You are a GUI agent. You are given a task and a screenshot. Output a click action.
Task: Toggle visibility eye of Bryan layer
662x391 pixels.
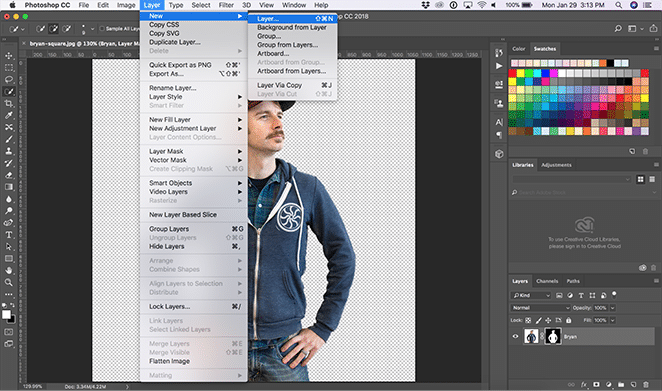(x=515, y=337)
